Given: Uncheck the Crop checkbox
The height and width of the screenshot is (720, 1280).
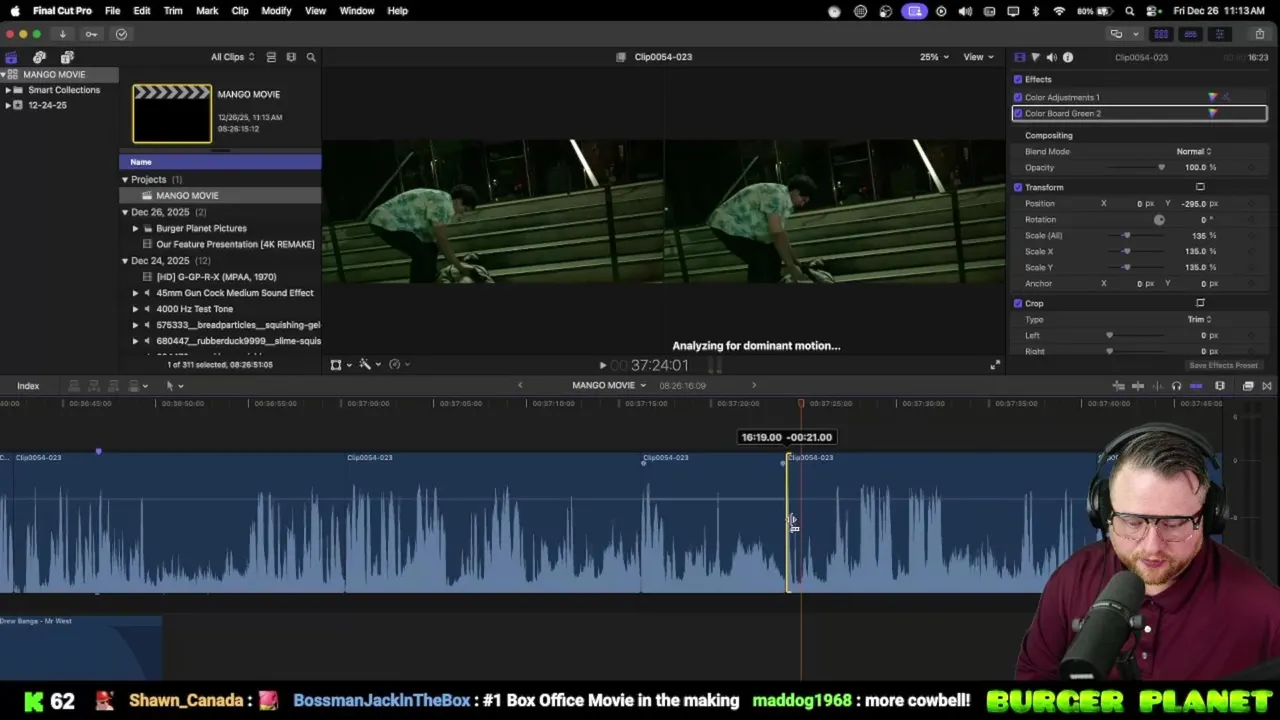Looking at the screenshot, I should (1018, 303).
